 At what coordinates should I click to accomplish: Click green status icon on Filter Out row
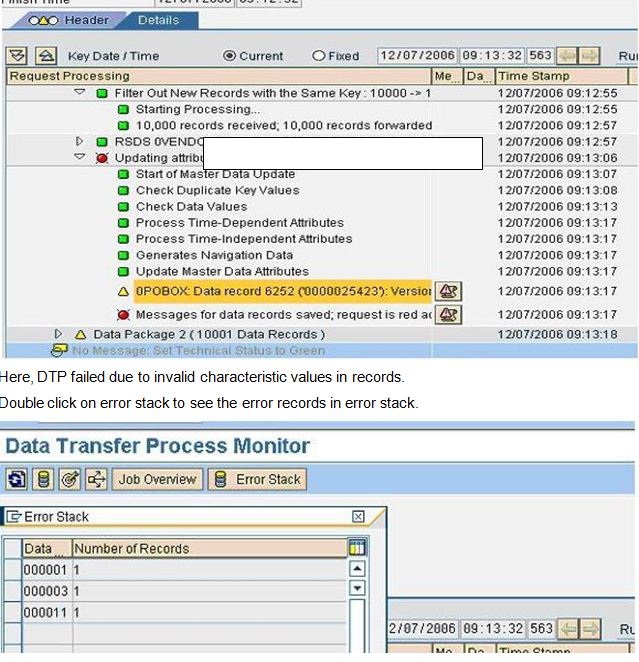coord(102,94)
